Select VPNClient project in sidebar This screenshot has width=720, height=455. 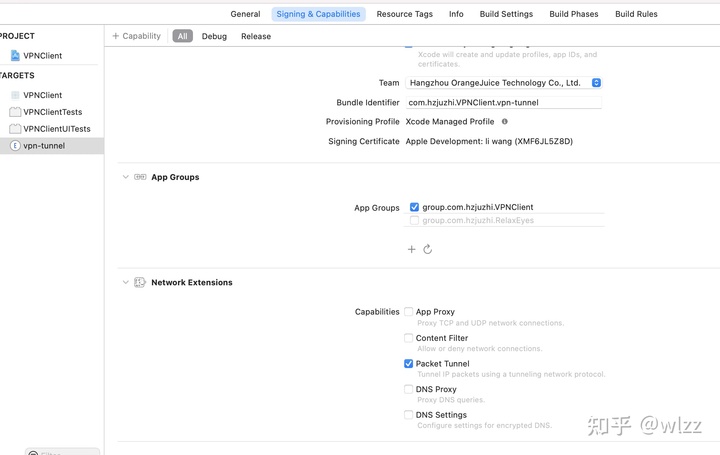coord(43,56)
